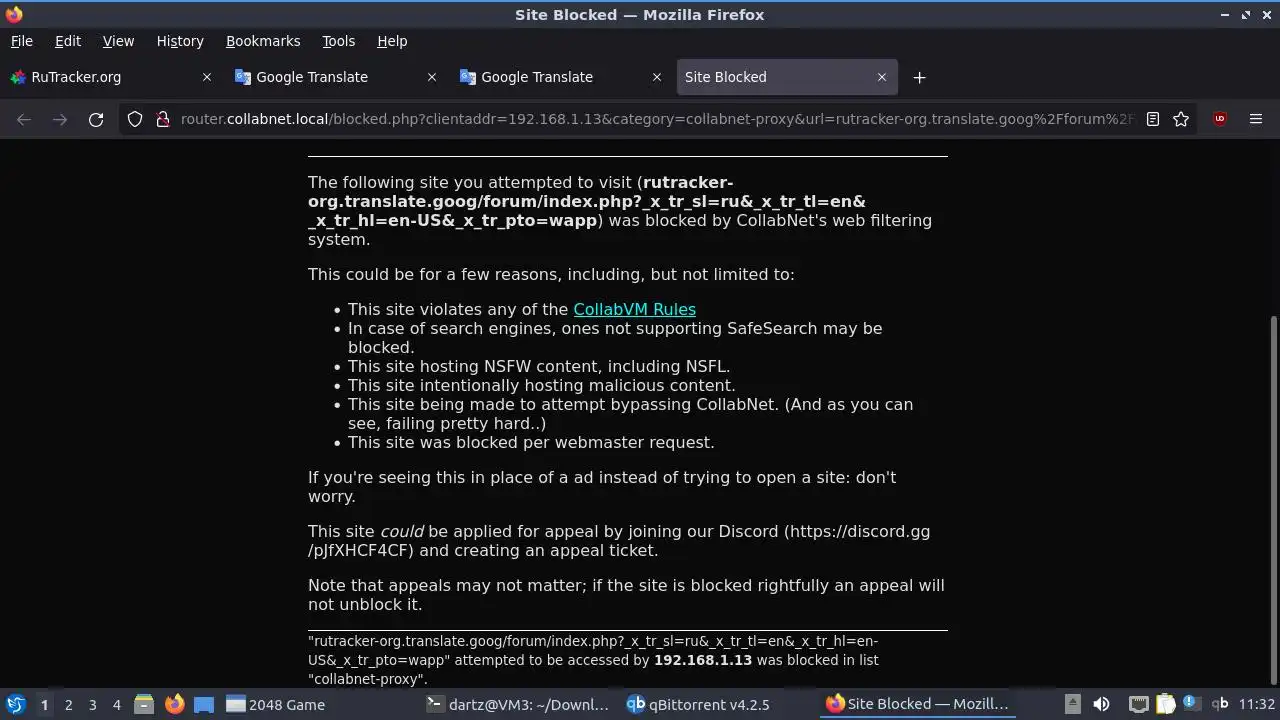
Task: Toggle Reader View icon in address bar
Action: (1153, 119)
